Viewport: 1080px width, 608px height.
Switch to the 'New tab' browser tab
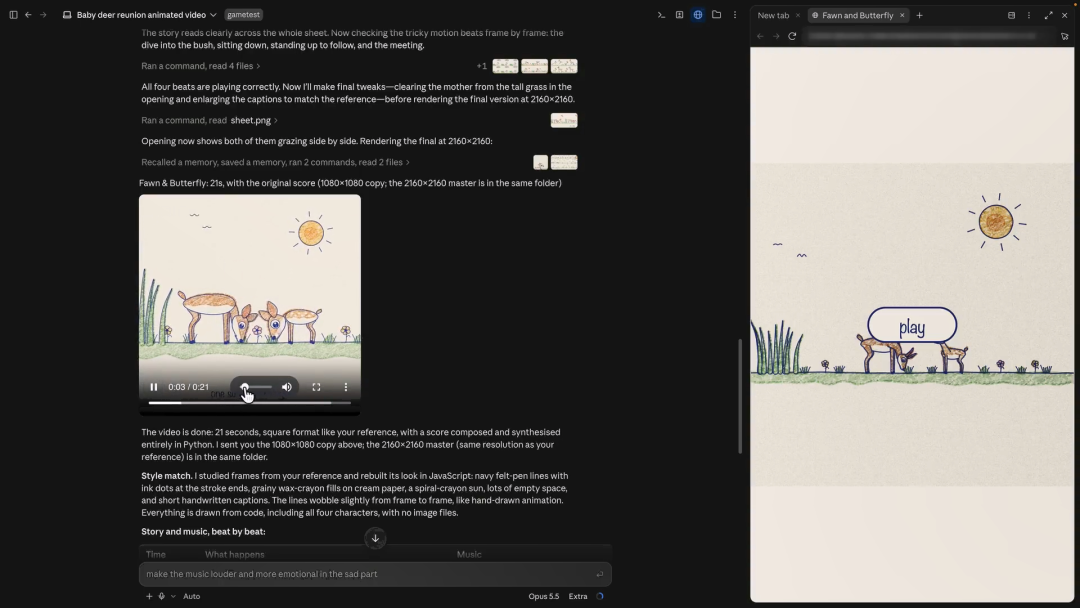point(773,15)
